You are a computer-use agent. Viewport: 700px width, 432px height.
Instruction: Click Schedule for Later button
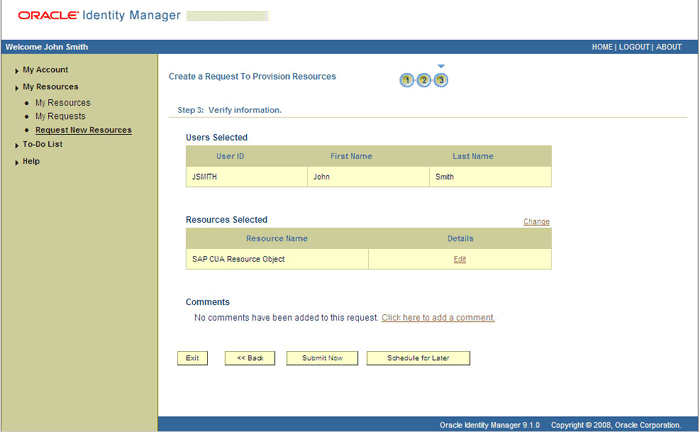pyautogui.click(x=418, y=358)
